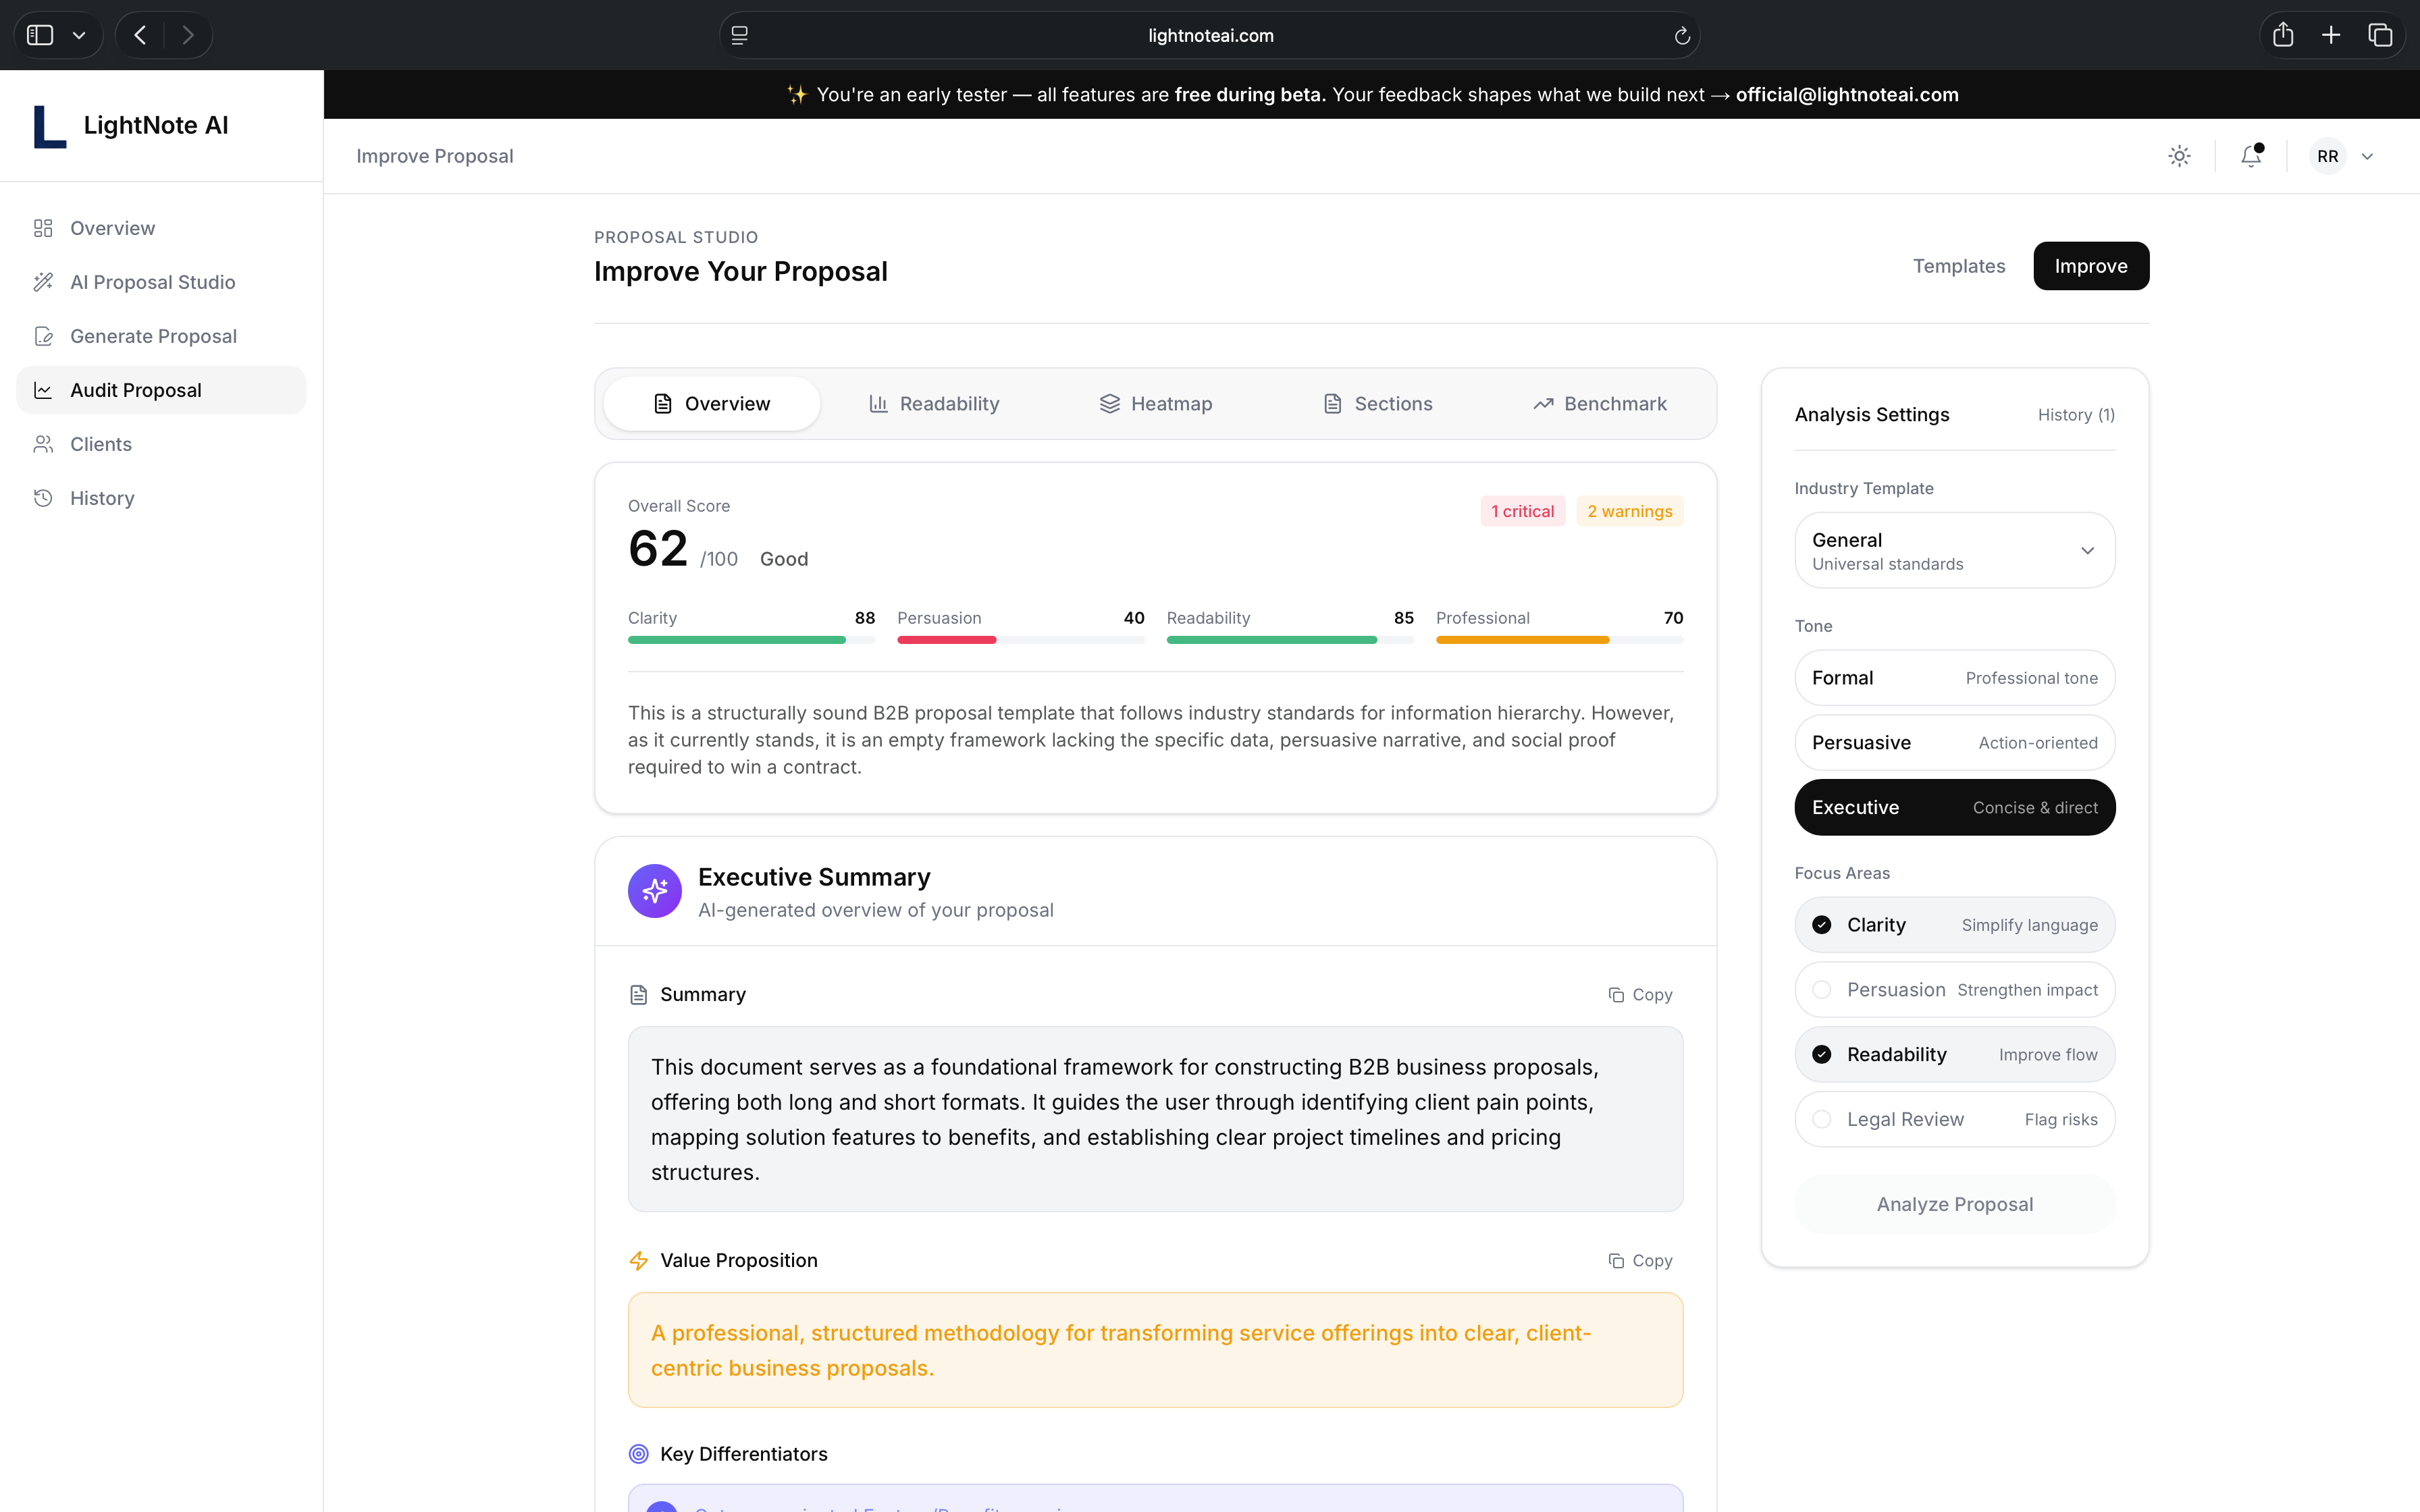Copy the Summary text
This screenshot has width=2420, height=1512.
[1640, 994]
